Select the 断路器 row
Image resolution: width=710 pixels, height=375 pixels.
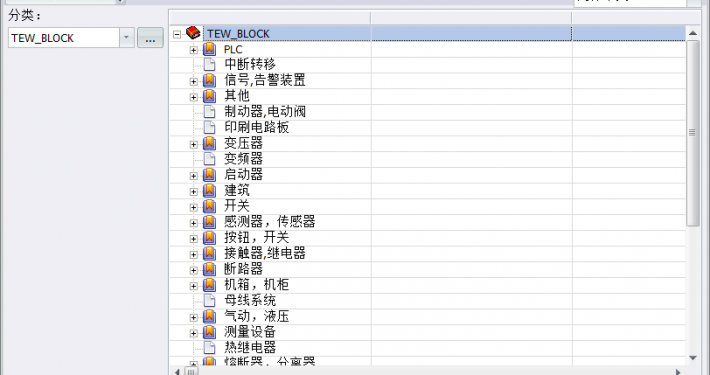tap(427, 269)
